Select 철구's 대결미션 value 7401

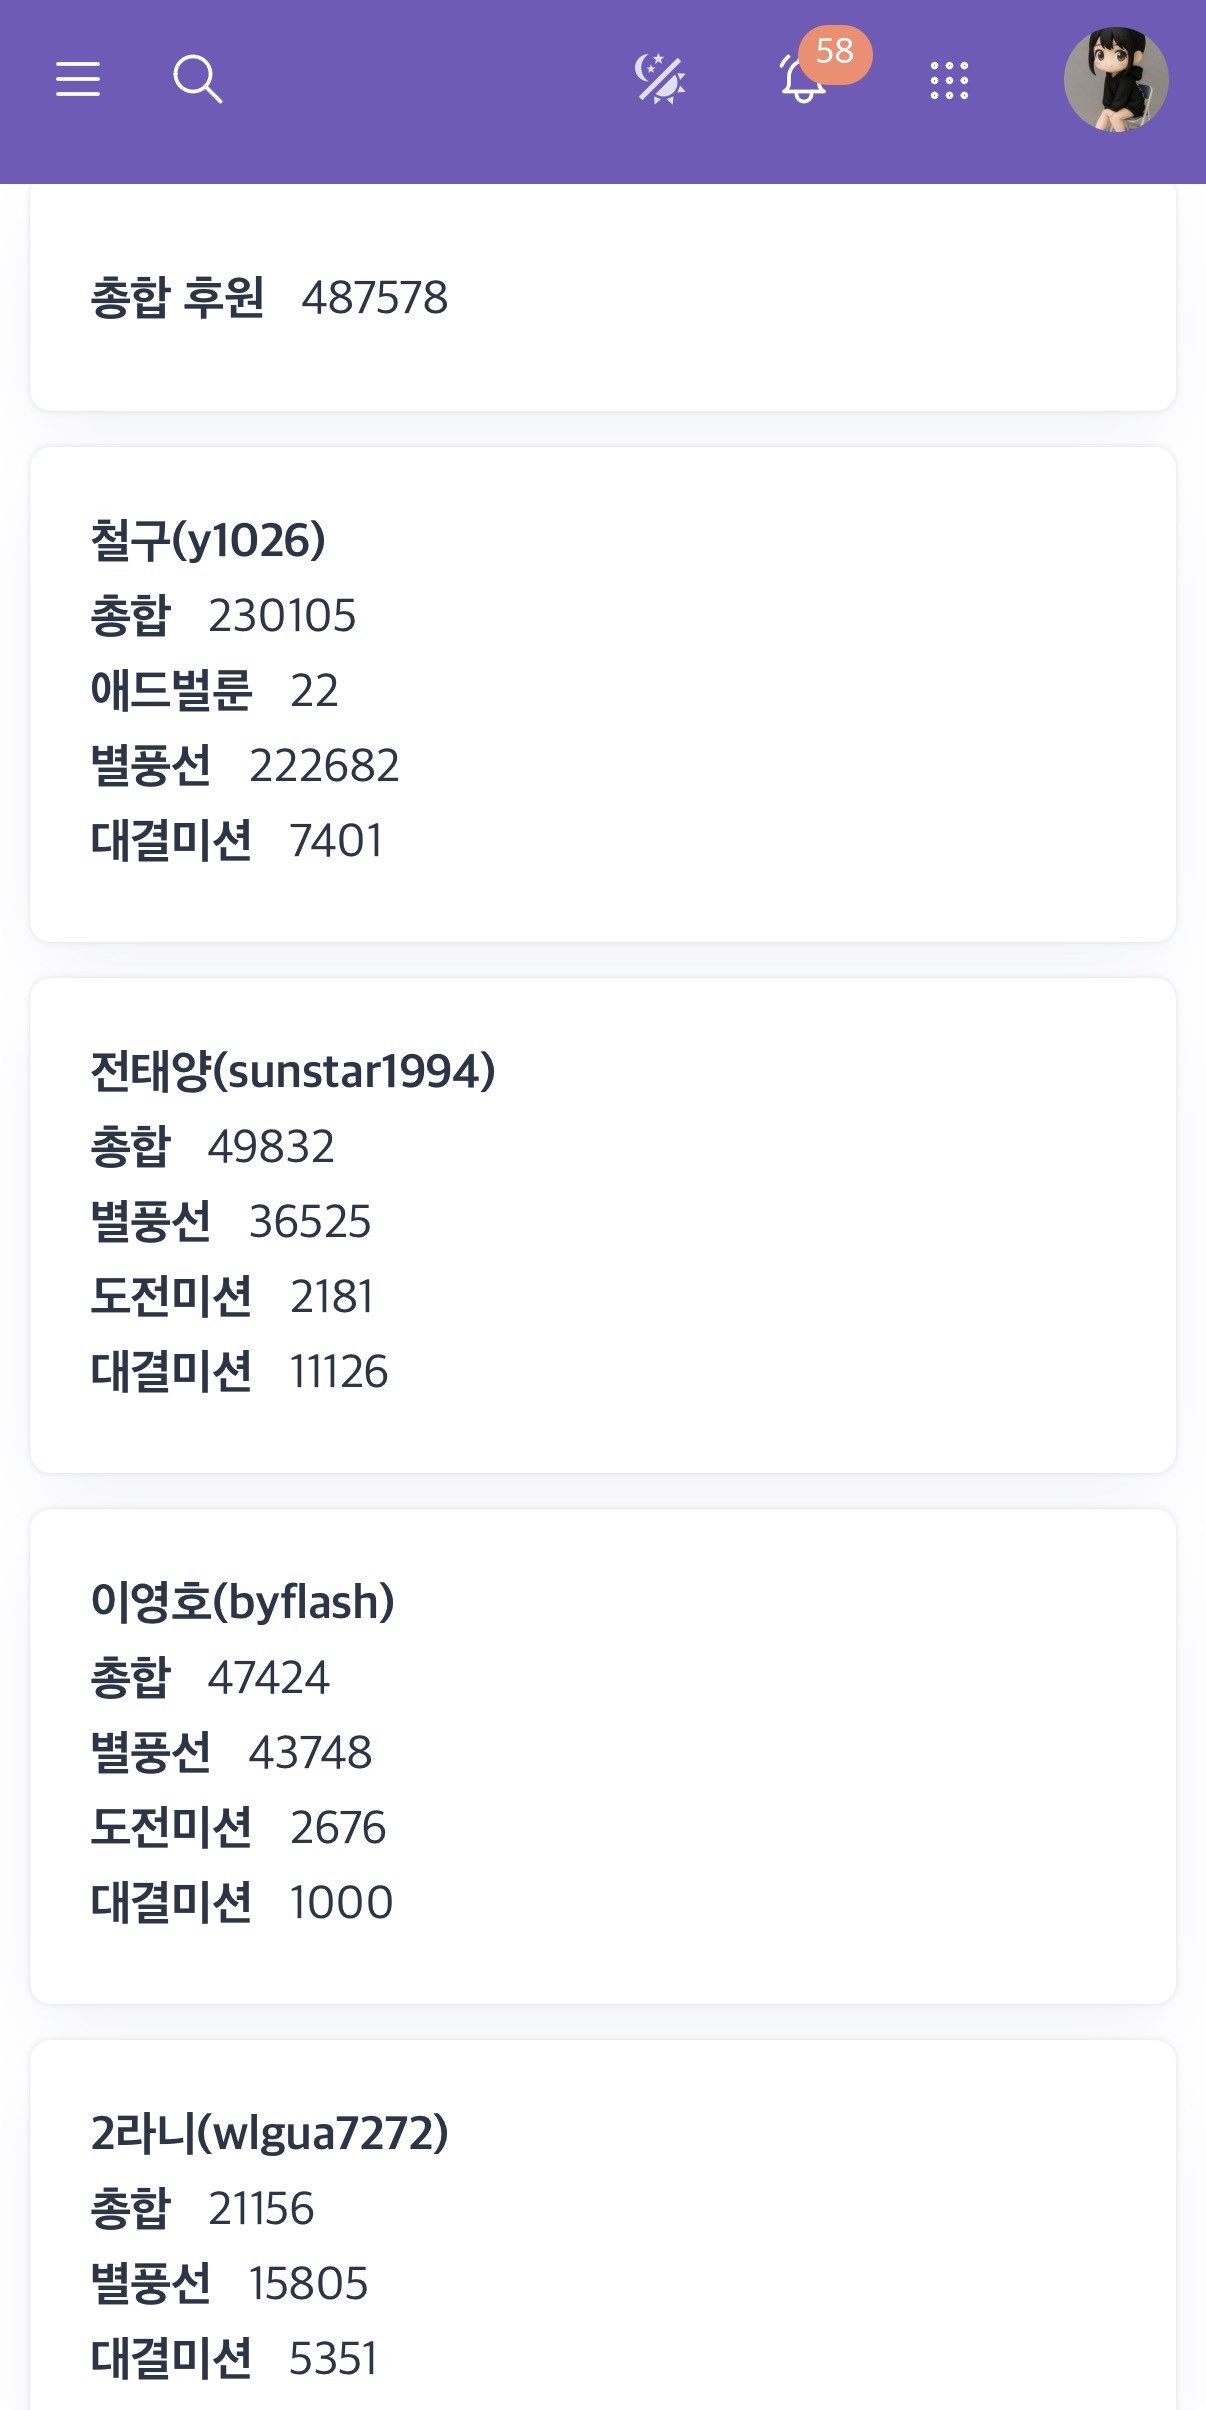pos(336,841)
